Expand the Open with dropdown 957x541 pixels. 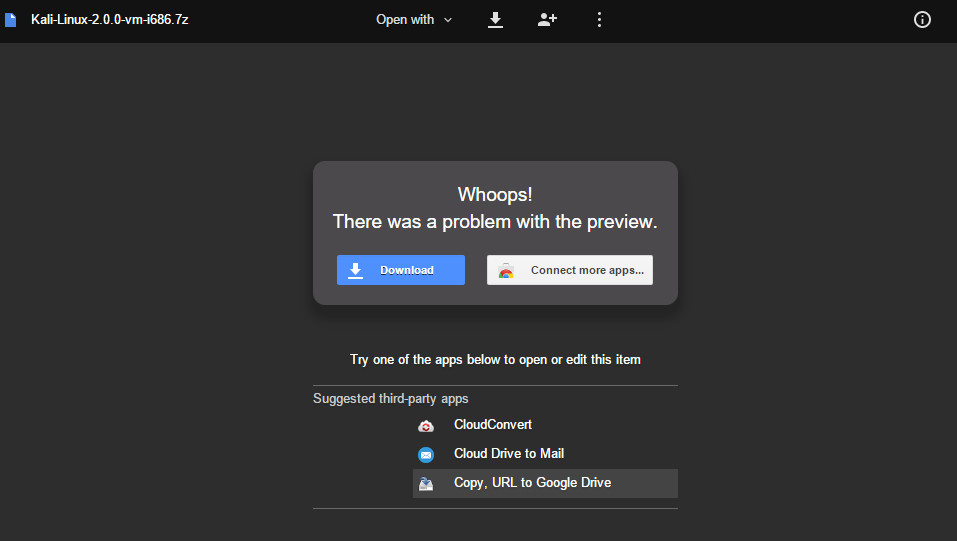(x=414, y=20)
